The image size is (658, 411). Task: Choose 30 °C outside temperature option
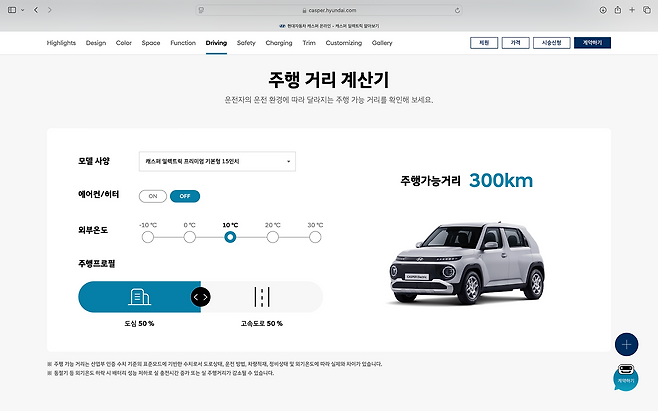(x=315, y=237)
